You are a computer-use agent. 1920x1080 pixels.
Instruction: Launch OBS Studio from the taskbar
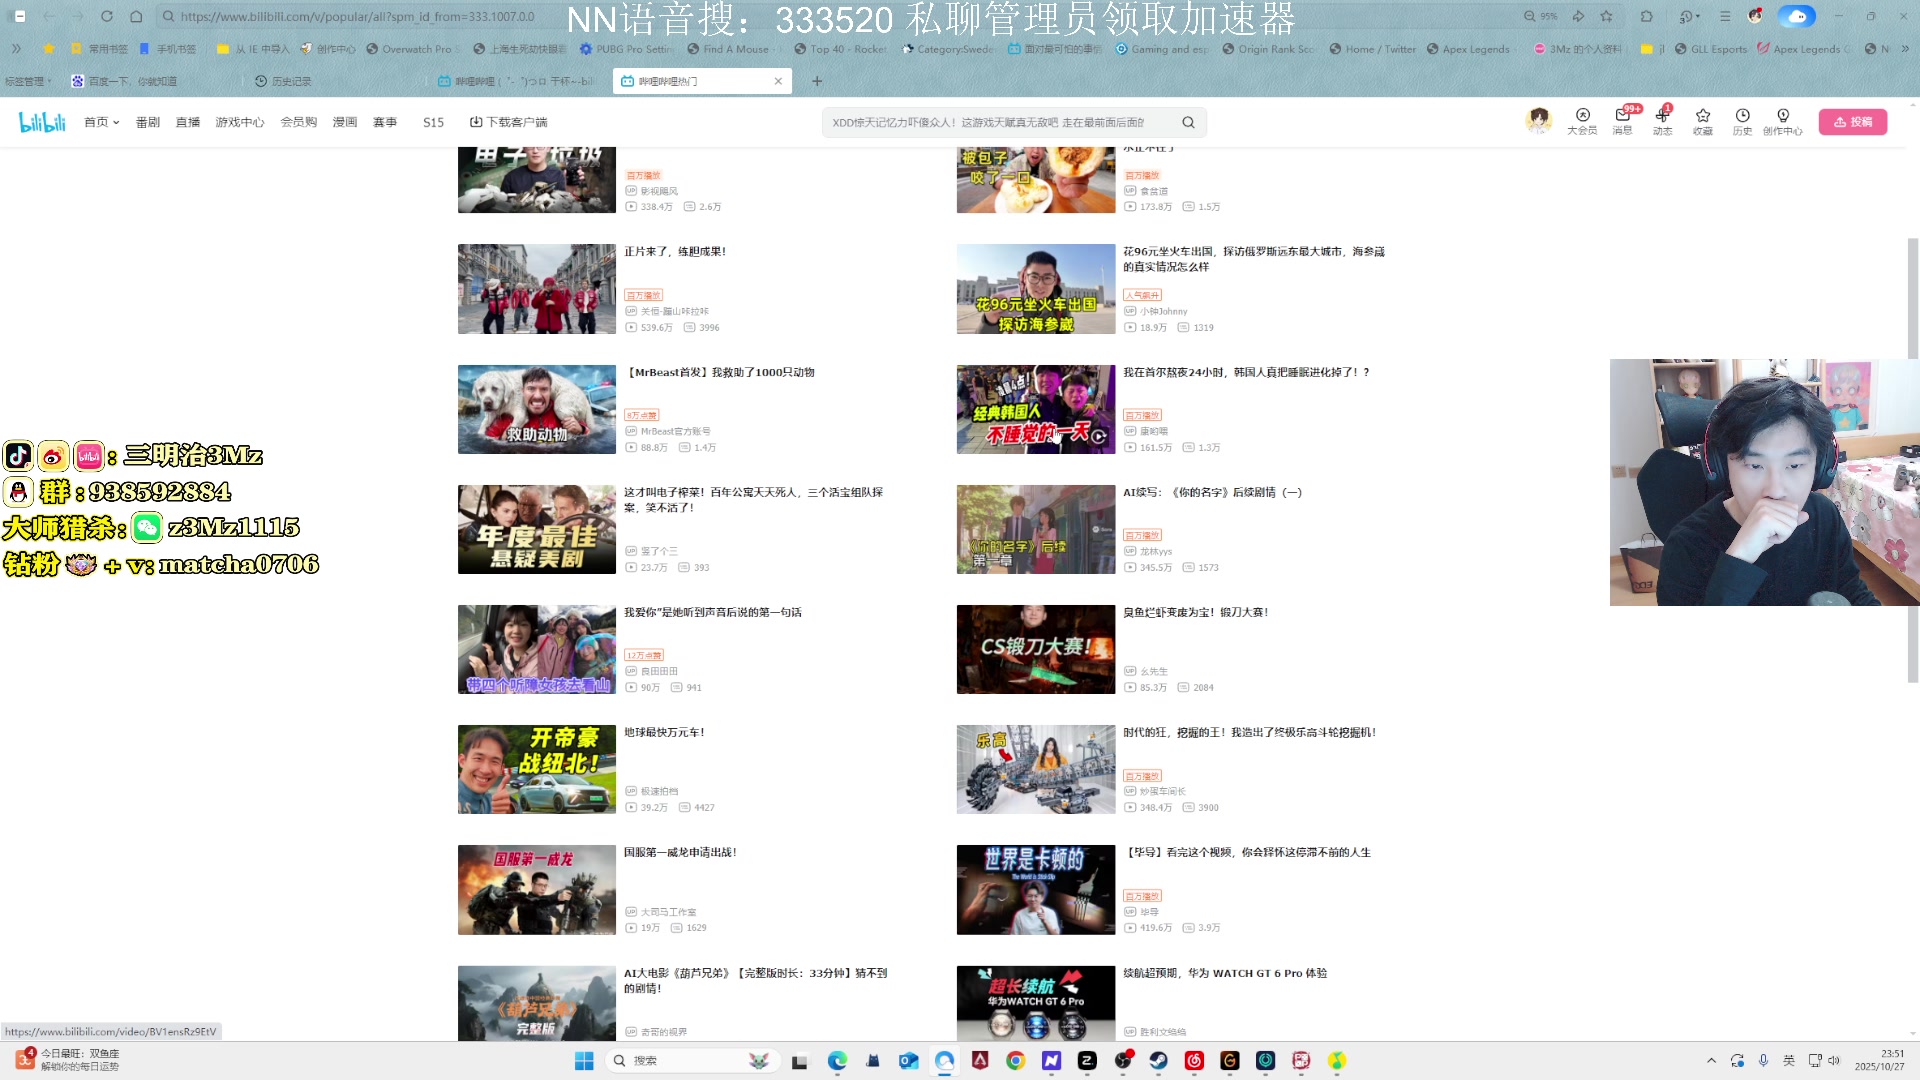(x=1122, y=1061)
